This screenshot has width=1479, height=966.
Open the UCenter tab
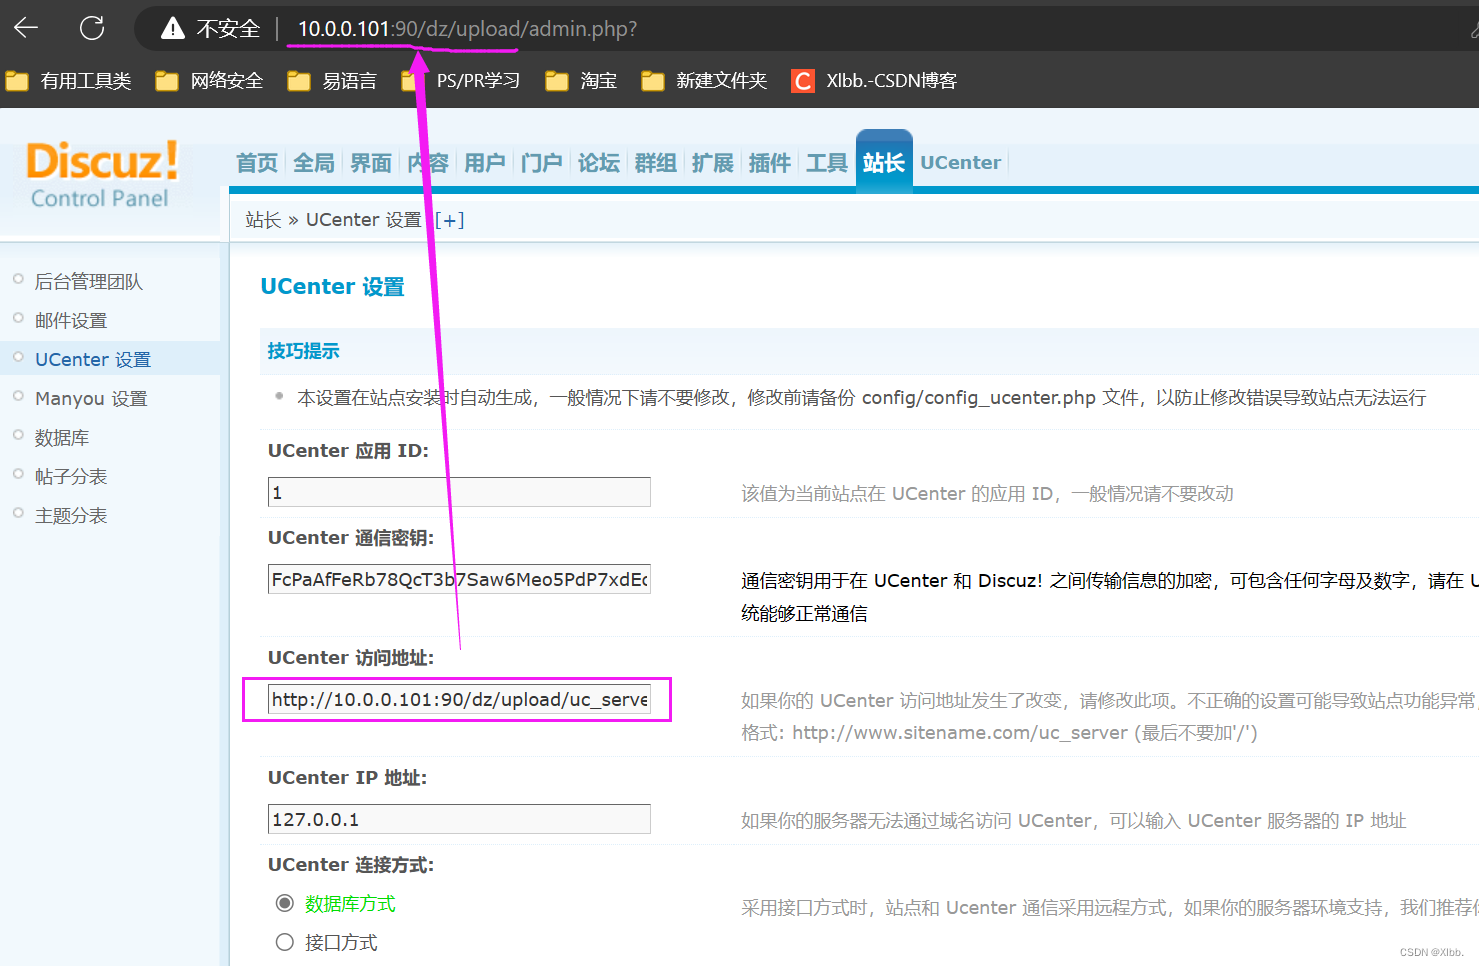click(x=959, y=162)
